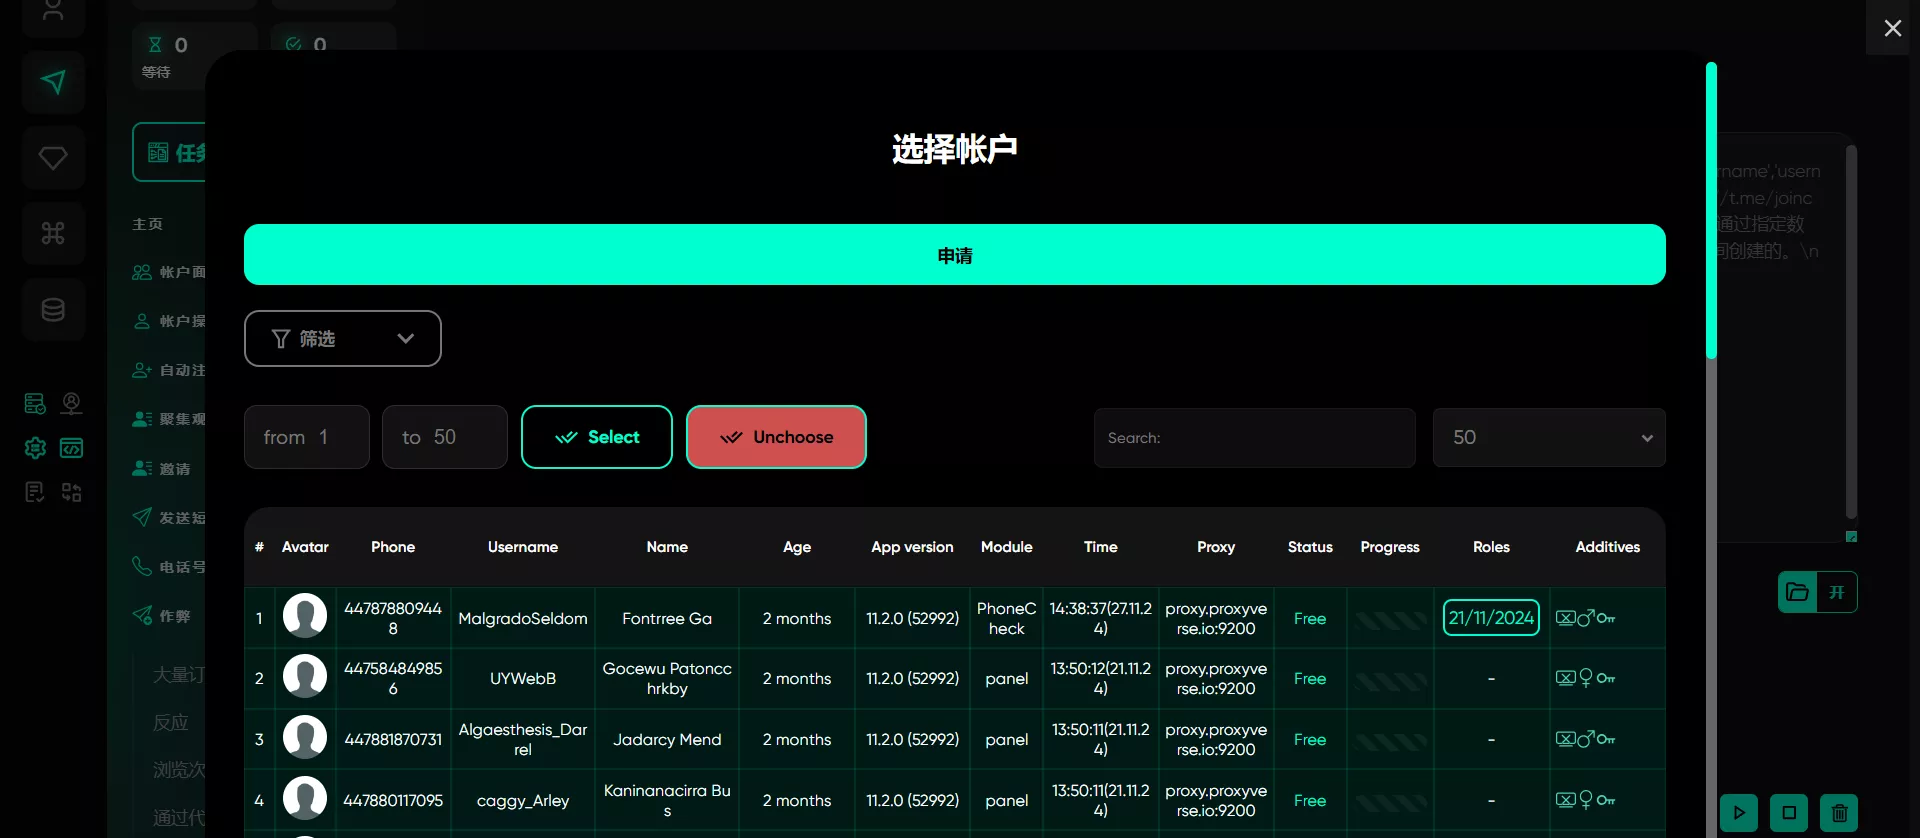The height and width of the screenshot is (838, 1920).
Task: Click the crossed screen icon in caggy_Arley row
Action: coord(1566,800)
